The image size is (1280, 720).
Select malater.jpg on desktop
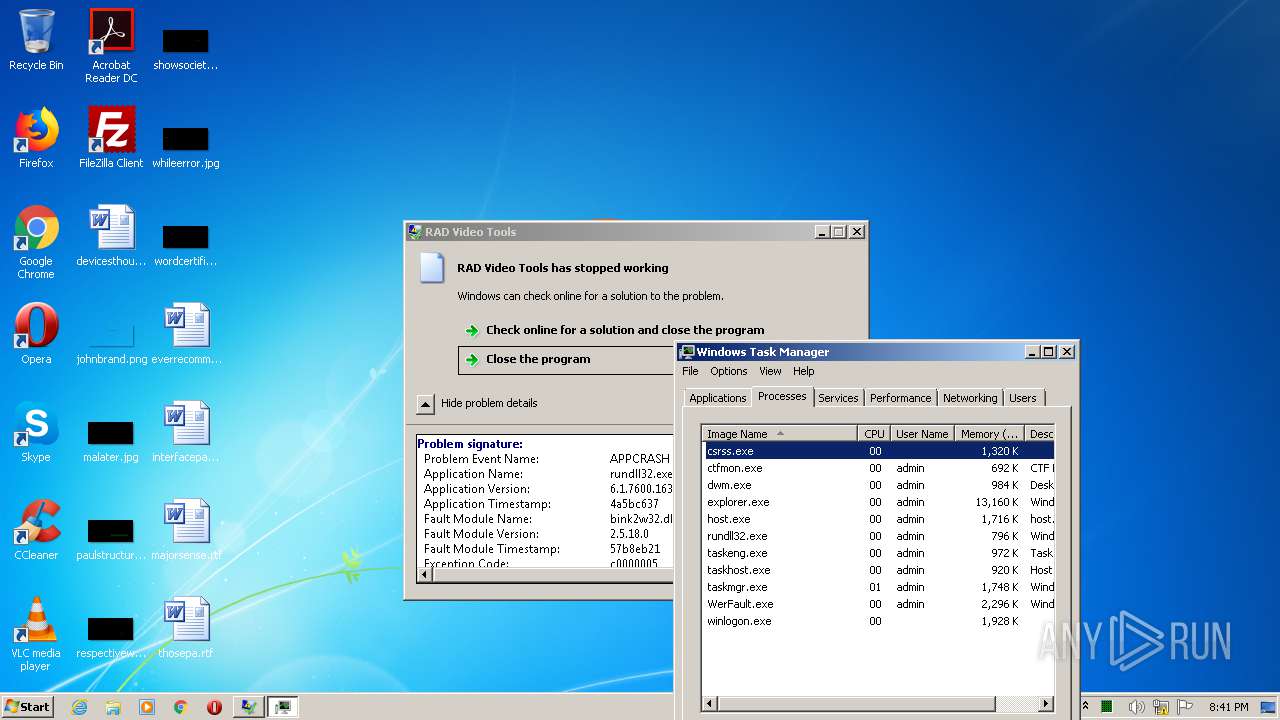tap(111, 440)
